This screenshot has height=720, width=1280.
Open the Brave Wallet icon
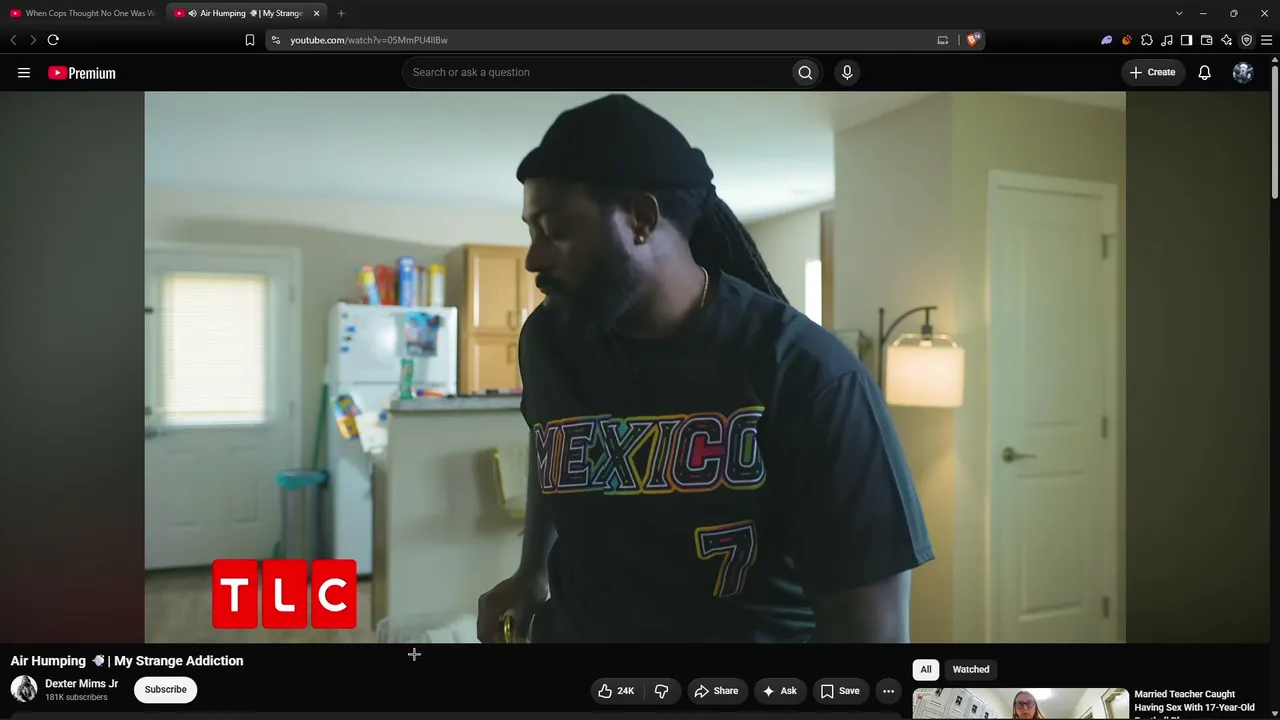(1206, 40)
